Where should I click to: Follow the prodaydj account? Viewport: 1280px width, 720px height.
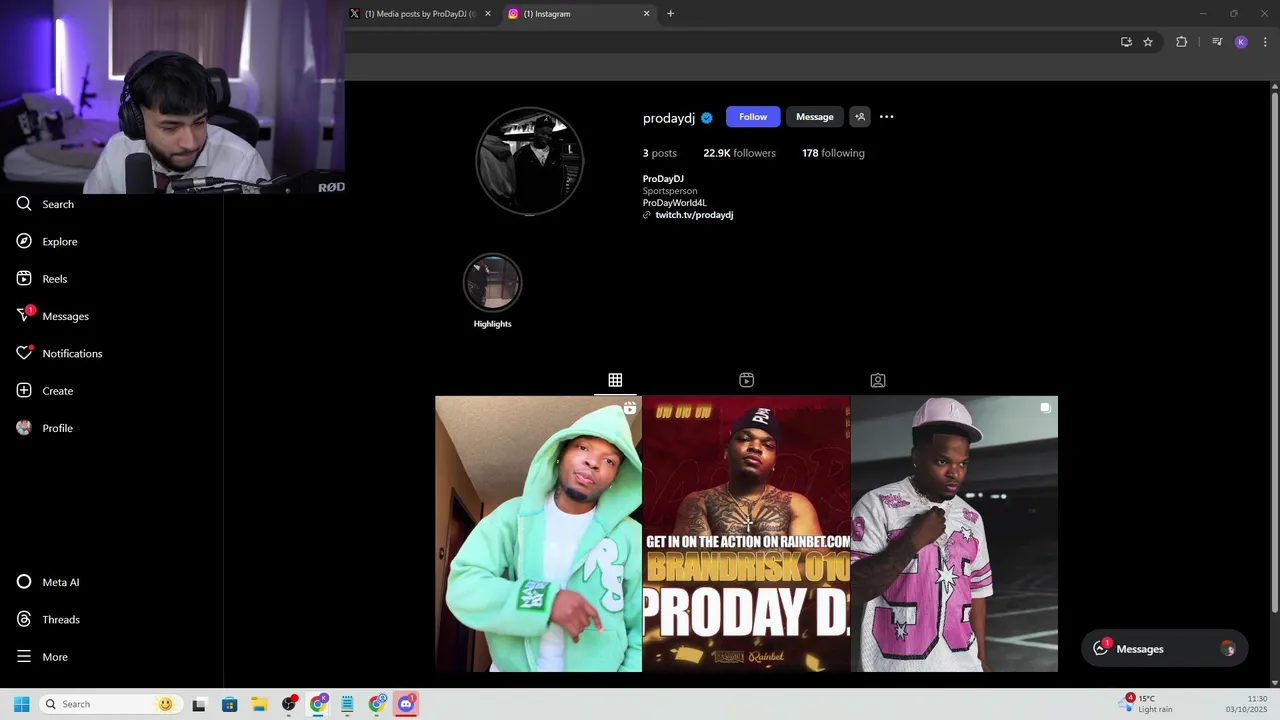[753, 117]
